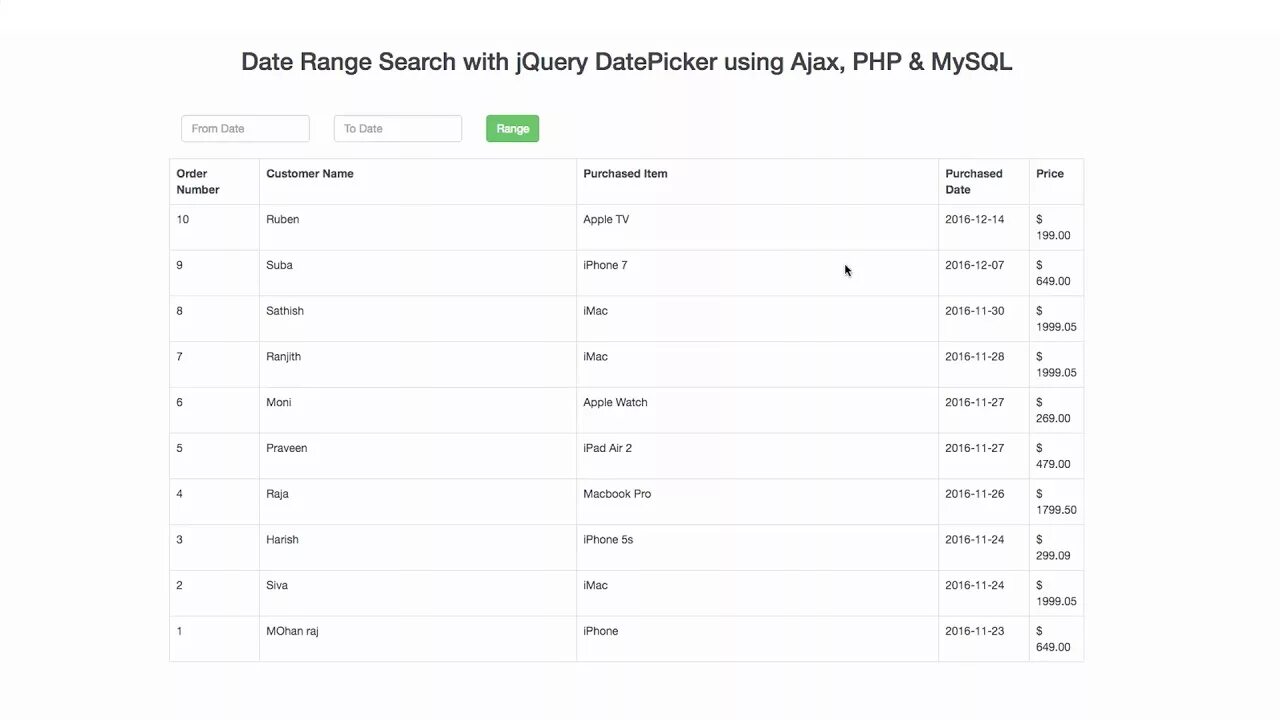Click the Purchased Date column header
This screenshot has height=720, width=1280.
[x=973, y=181]
